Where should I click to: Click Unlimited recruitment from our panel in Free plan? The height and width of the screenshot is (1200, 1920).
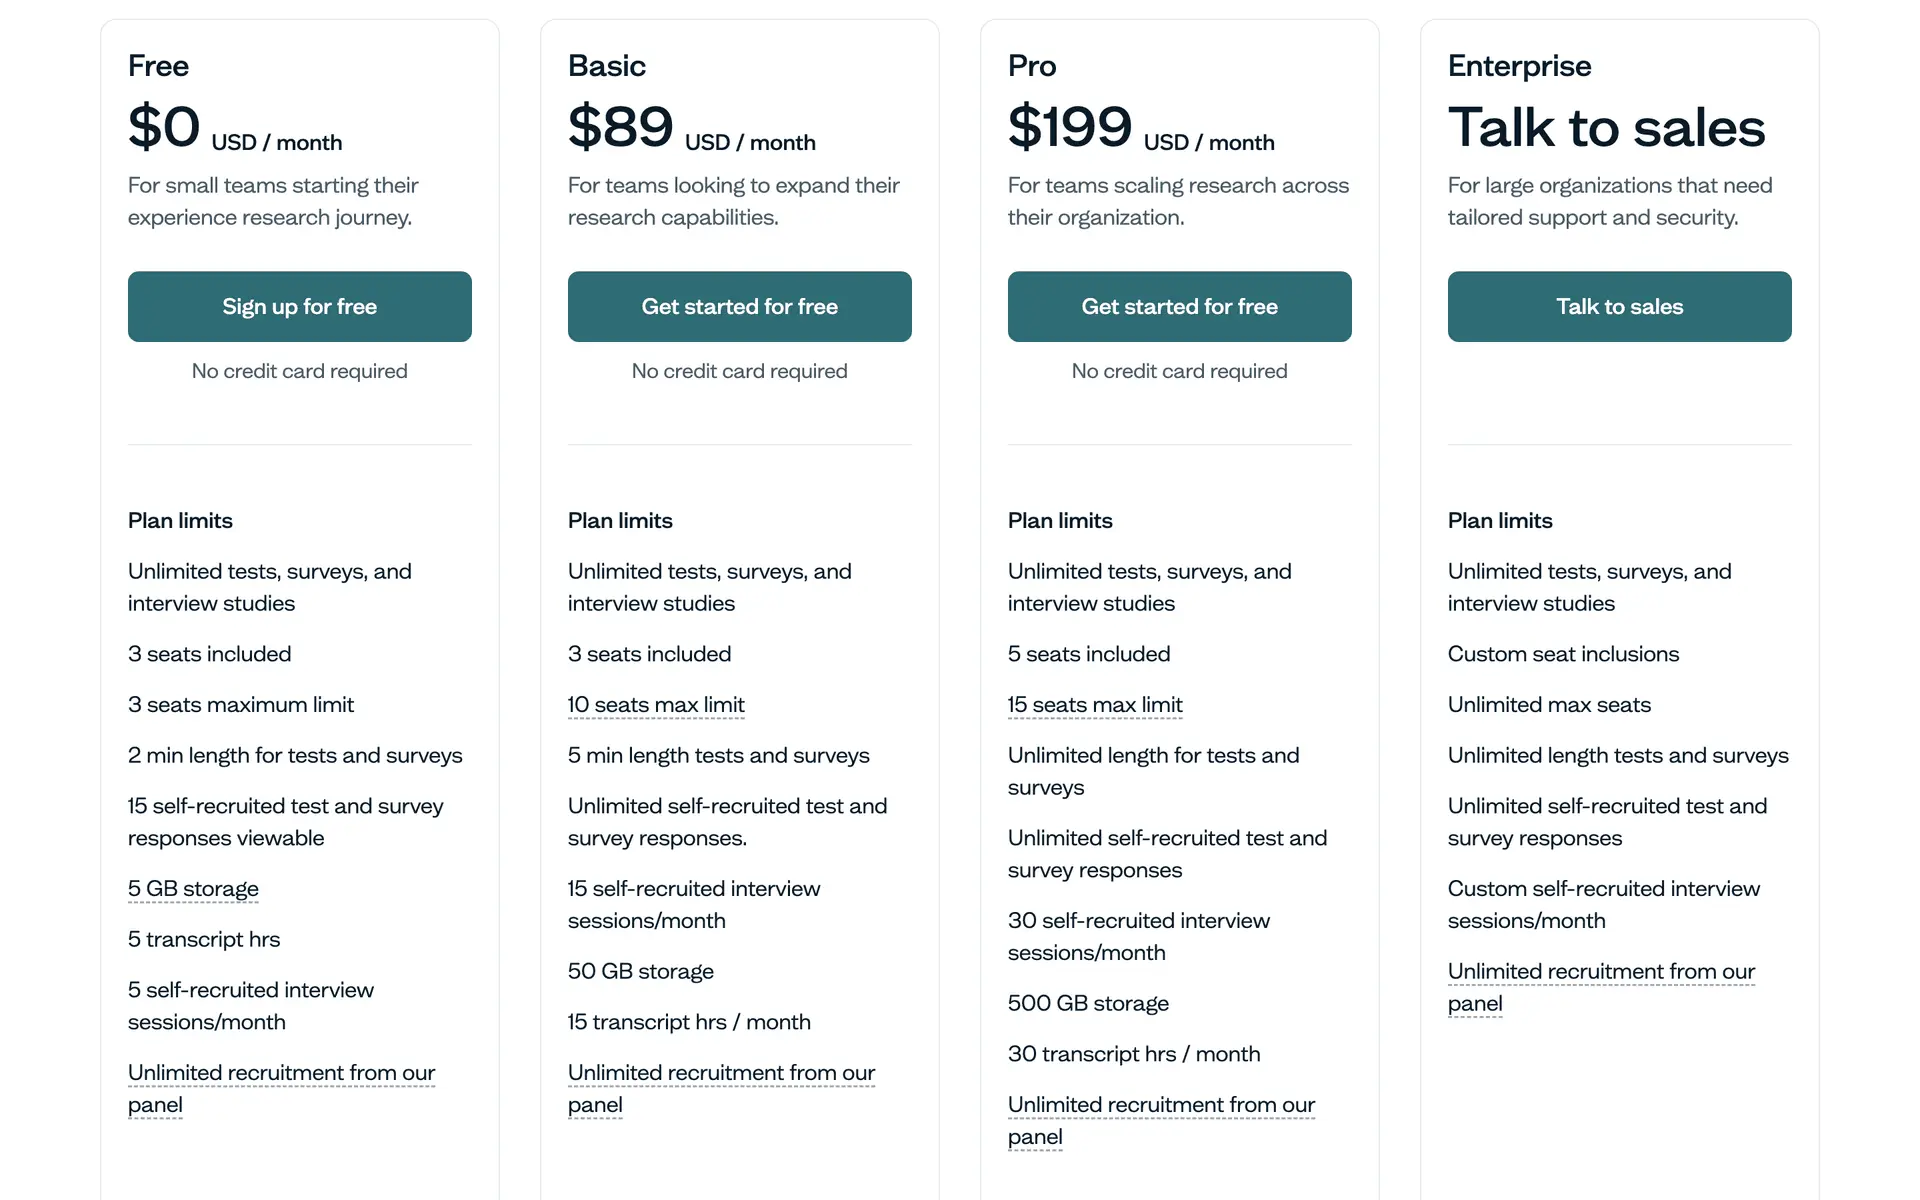[281, 1073]
